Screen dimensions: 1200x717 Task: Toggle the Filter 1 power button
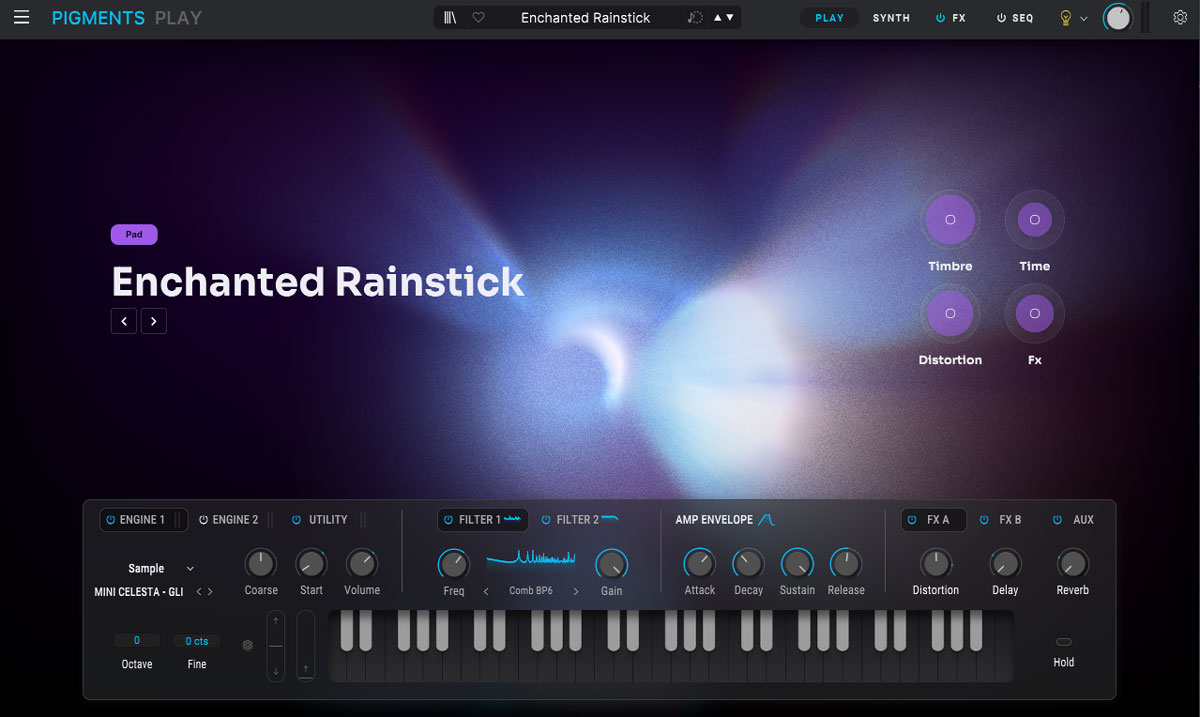tap(448, 520)
